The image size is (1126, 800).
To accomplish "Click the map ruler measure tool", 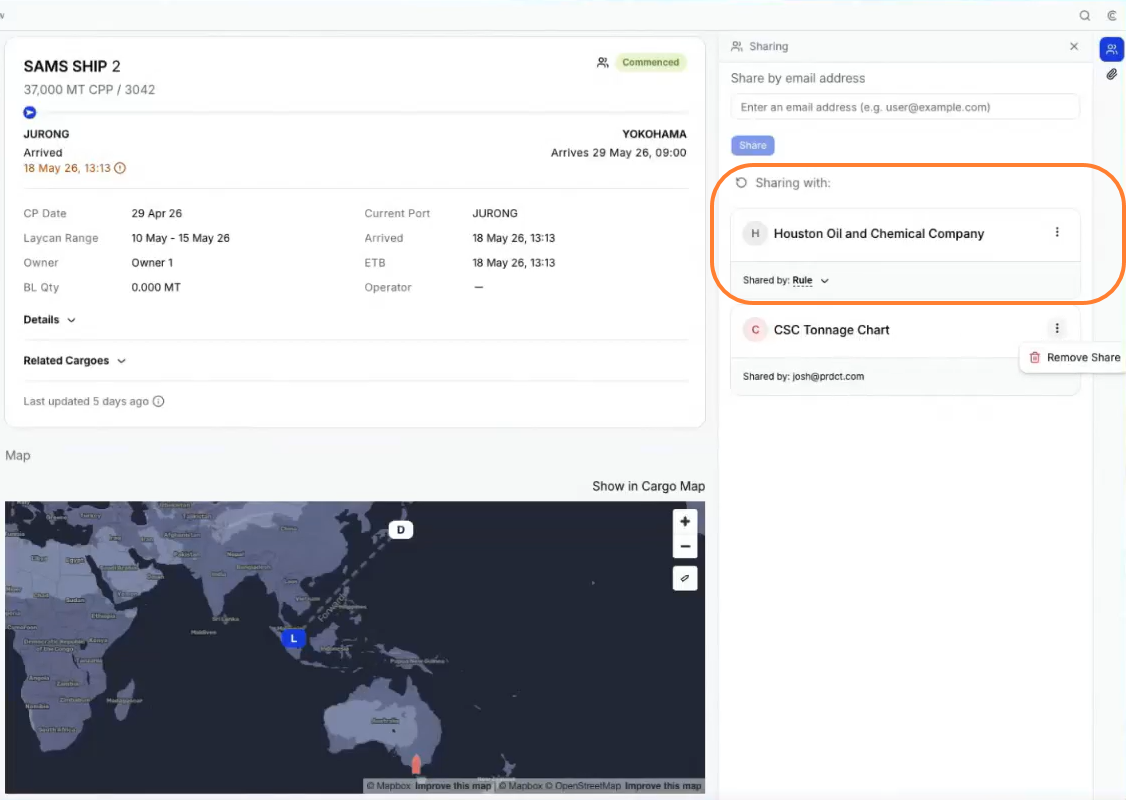I will pos(685,578).
